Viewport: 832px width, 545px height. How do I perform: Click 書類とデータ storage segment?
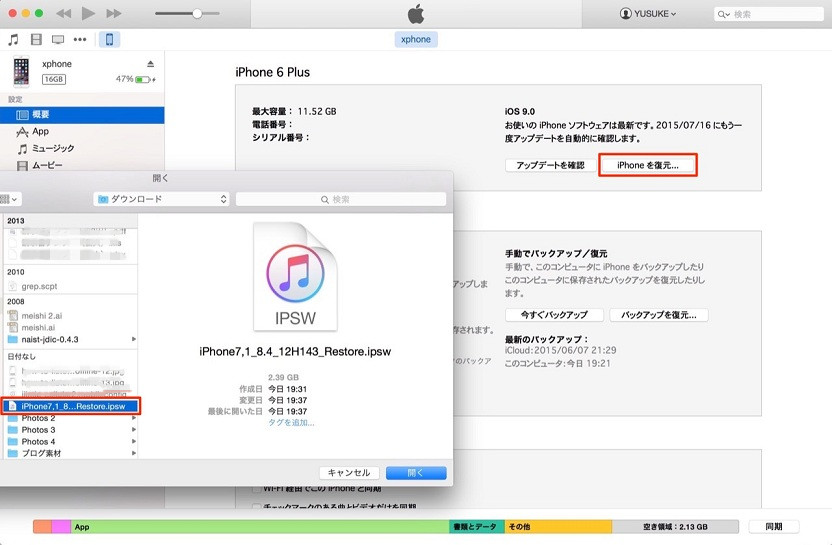(476, 526)
